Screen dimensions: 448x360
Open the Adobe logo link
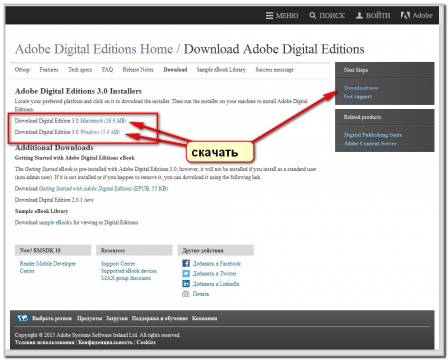tap(417, 15)
